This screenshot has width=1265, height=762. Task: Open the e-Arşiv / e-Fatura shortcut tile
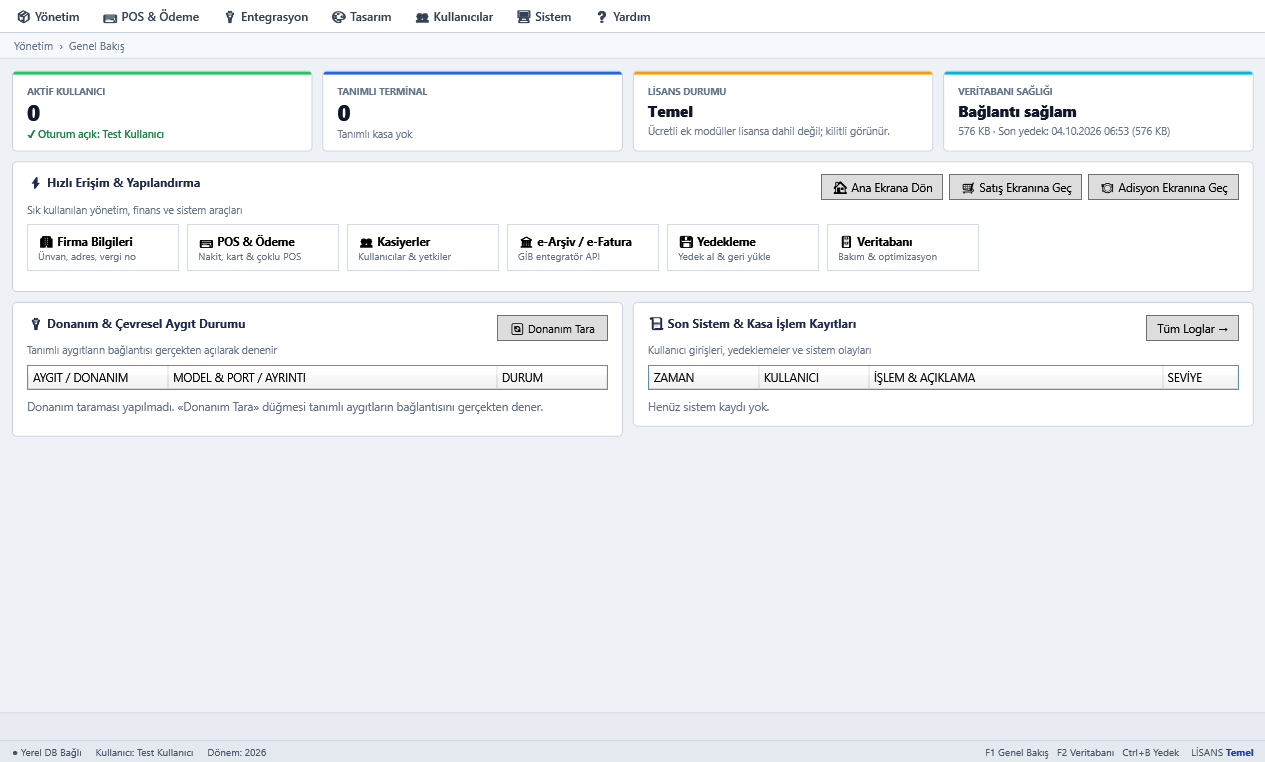click(x=583, y=248)
